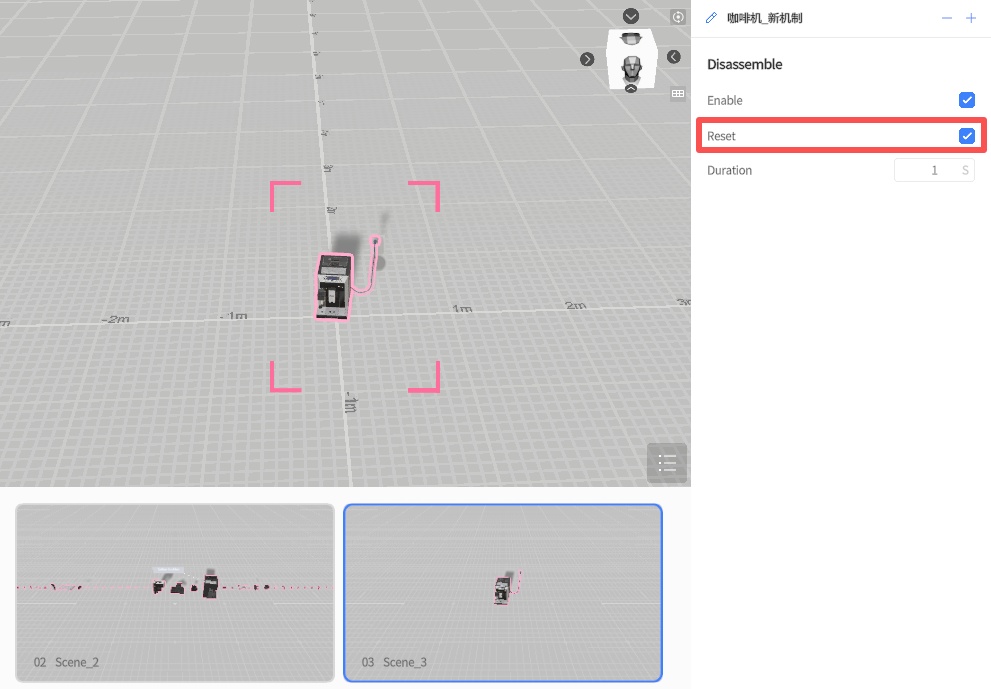Viewport: 991px width, 689px height.
Task: Click the down chevron above view cube
Action: (631, 16)
